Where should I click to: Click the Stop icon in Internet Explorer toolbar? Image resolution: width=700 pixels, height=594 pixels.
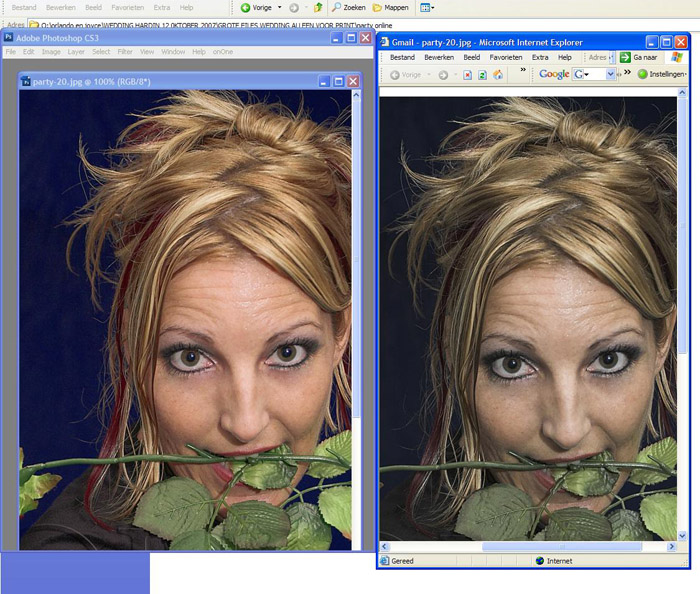coord(467,75)
